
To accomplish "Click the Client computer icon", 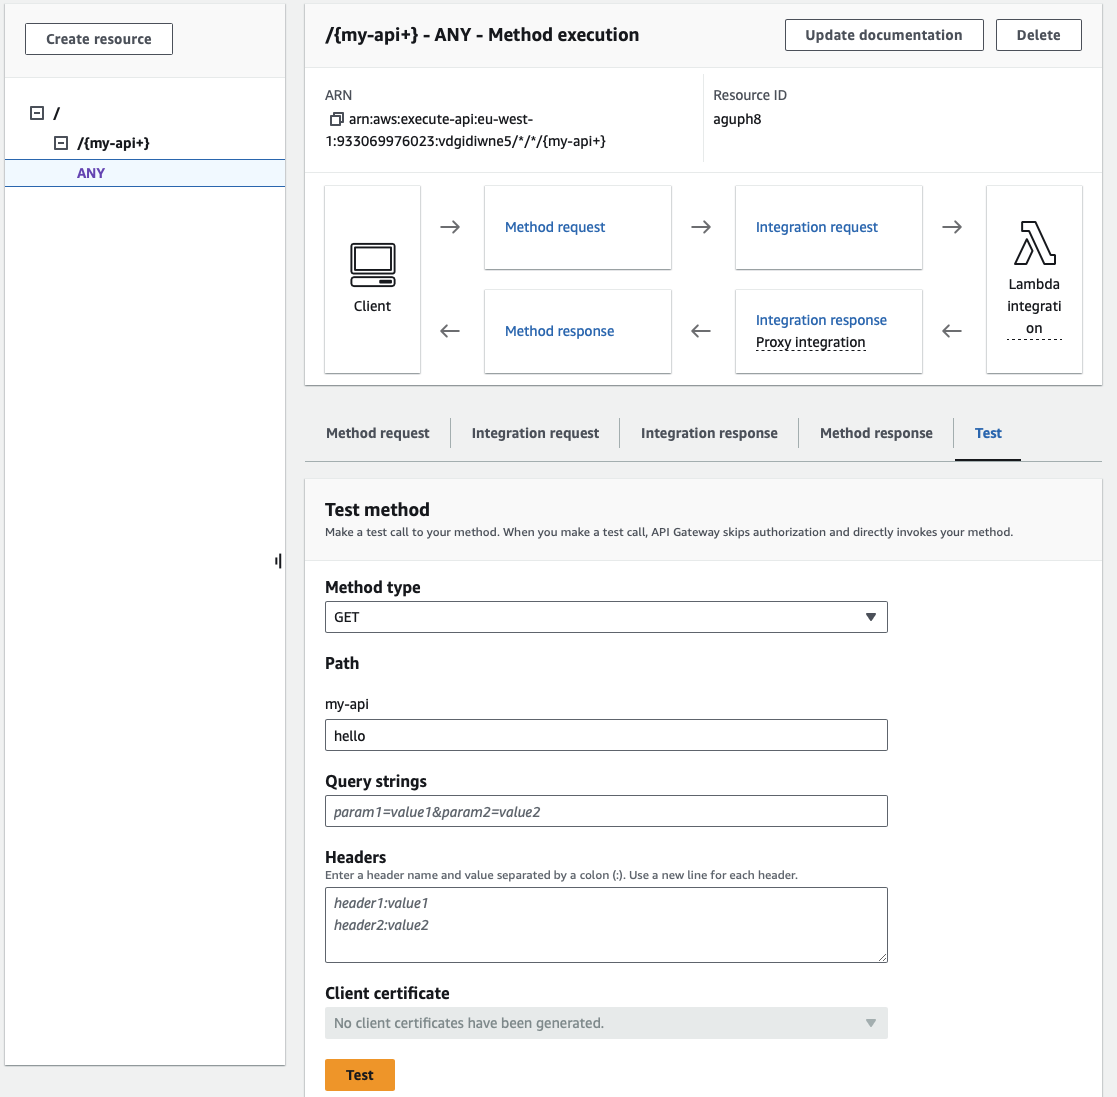I will coord(372,264).
